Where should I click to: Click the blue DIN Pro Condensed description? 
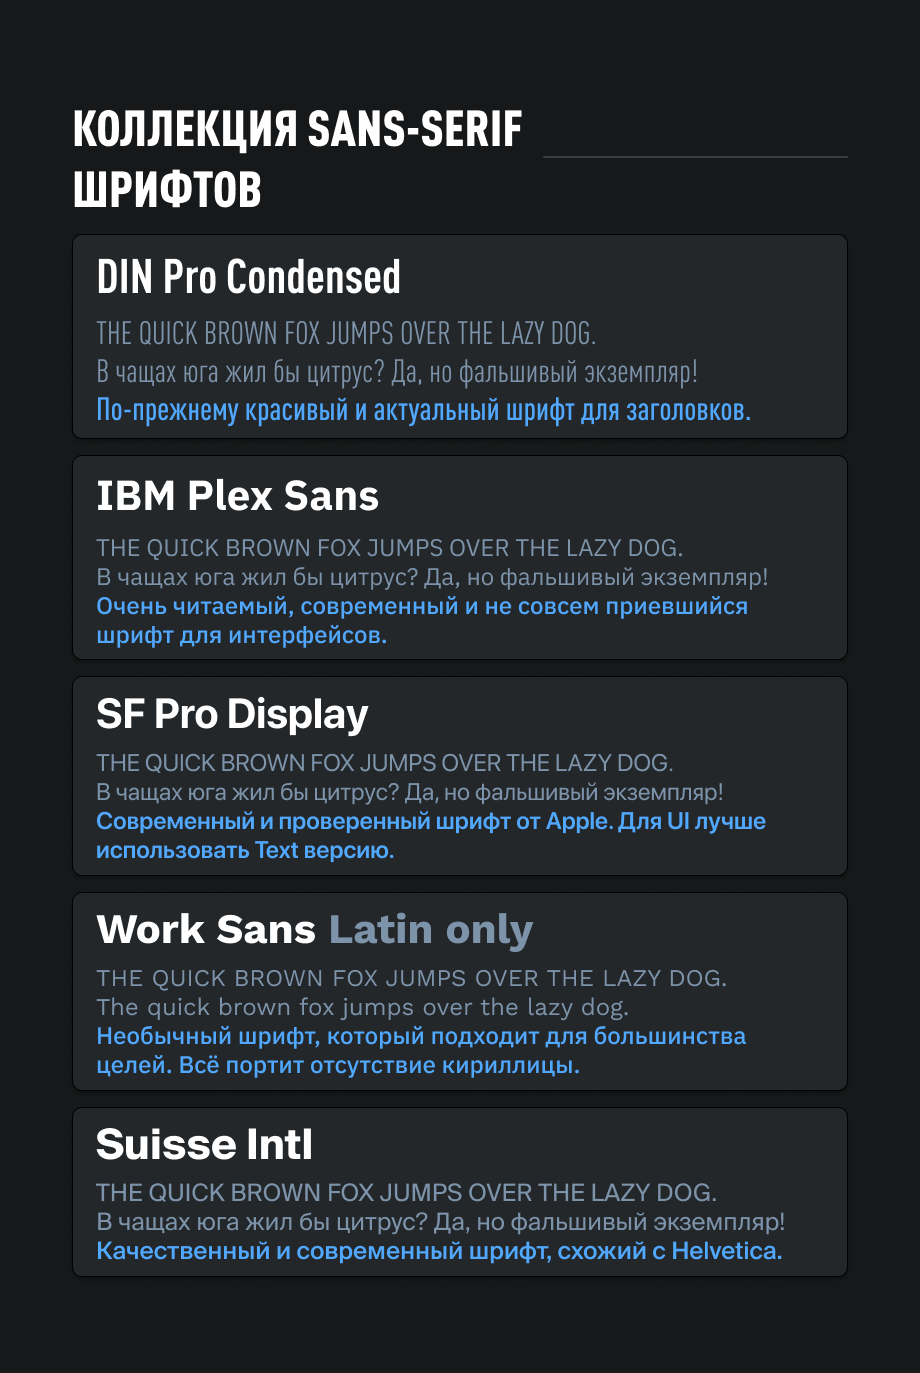click(423, 410)
